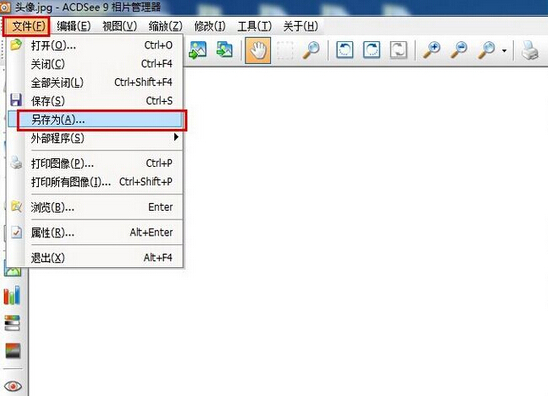Open the zoom dropdown arrow

coord(504,51)
